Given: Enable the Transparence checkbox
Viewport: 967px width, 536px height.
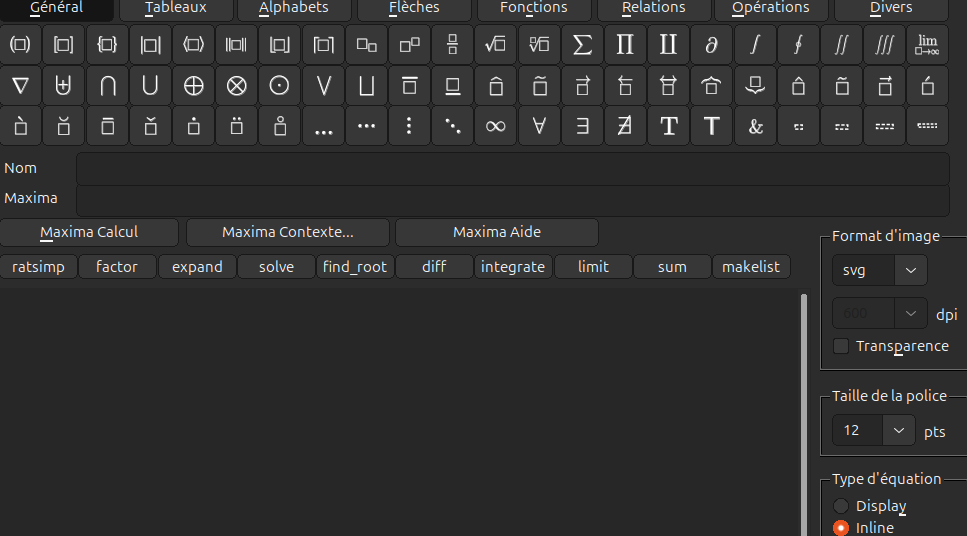Looking at the screenshot, I should pos(841,346).
